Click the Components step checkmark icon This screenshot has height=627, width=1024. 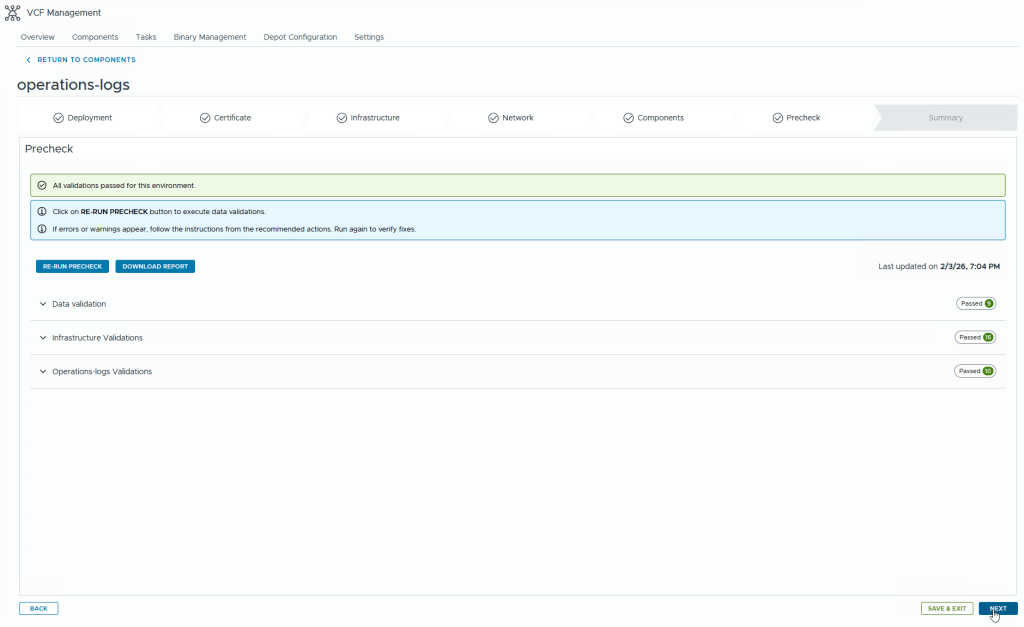[x=628, y=118]
